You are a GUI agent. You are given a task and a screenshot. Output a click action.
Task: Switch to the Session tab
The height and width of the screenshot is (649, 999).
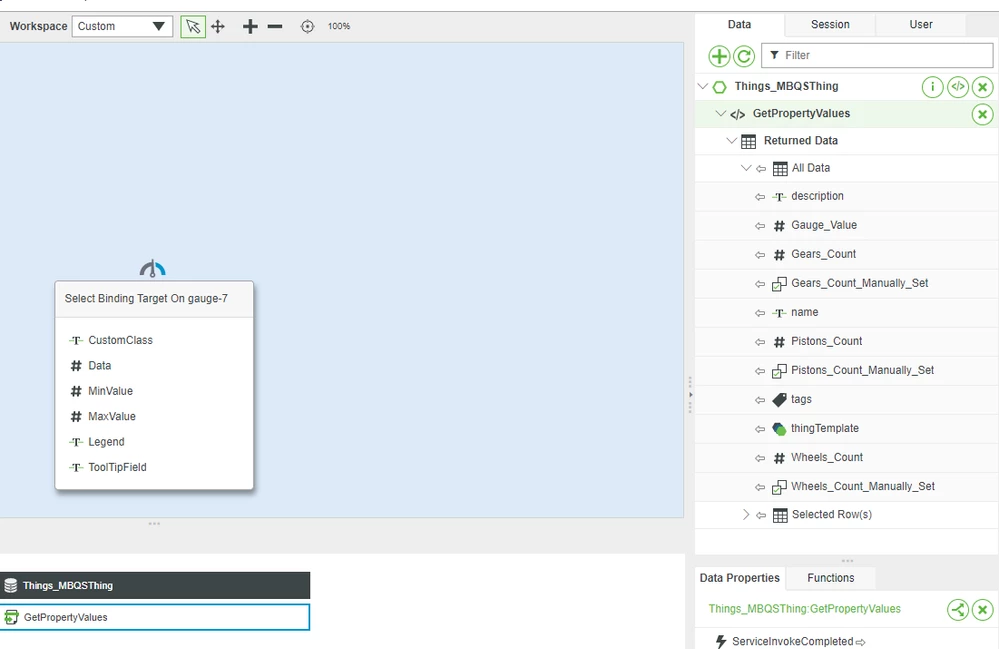[830, 24]
